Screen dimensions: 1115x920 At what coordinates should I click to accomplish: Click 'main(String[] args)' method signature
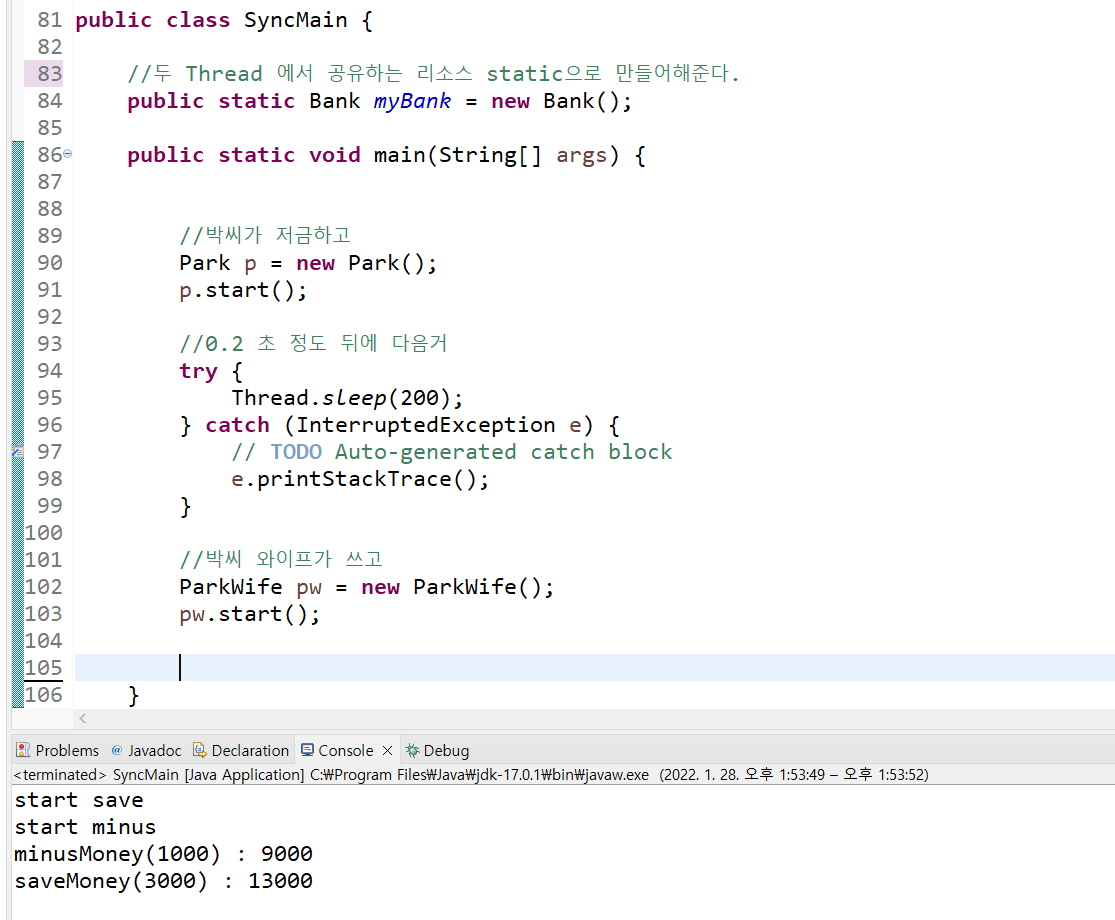(496, 155)
